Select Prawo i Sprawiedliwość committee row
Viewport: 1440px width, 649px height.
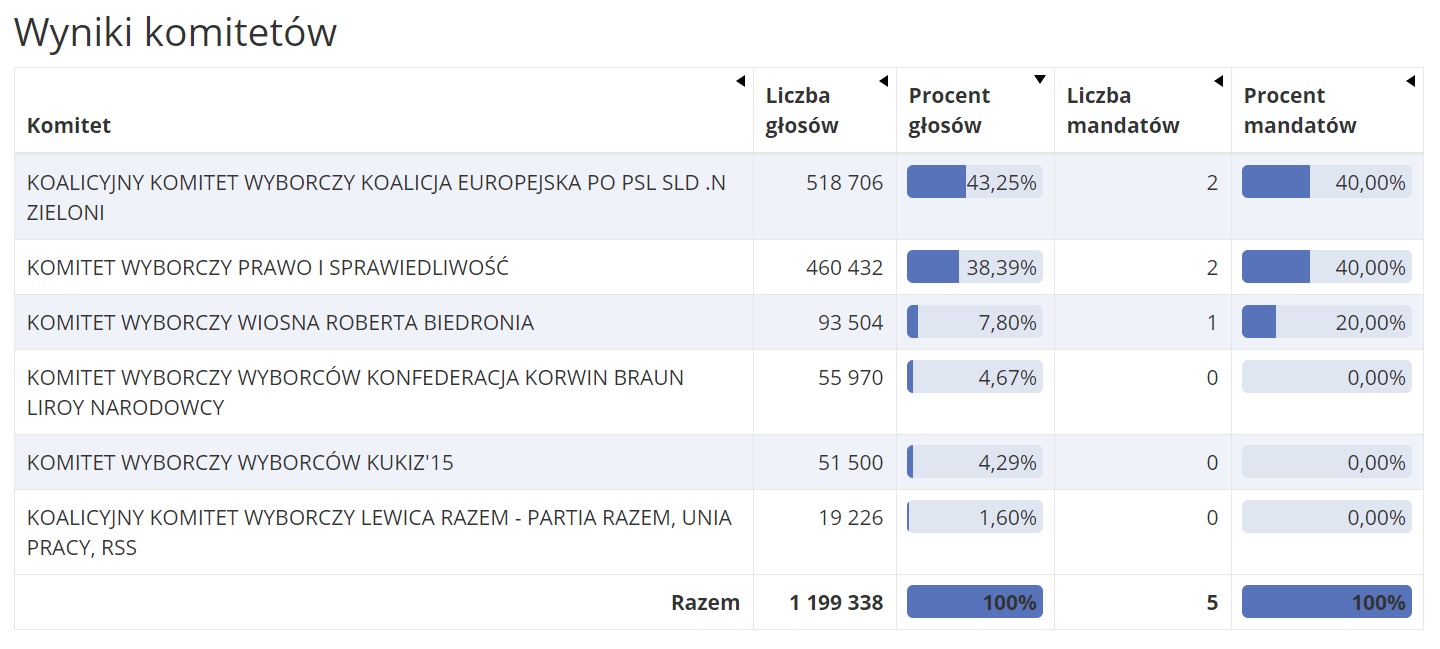point(268,267)
